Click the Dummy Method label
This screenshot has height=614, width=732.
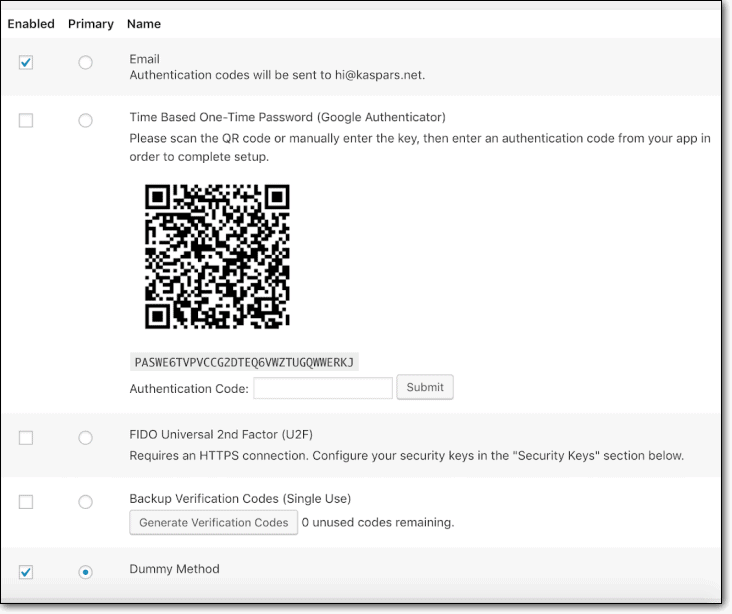(174, 569)
